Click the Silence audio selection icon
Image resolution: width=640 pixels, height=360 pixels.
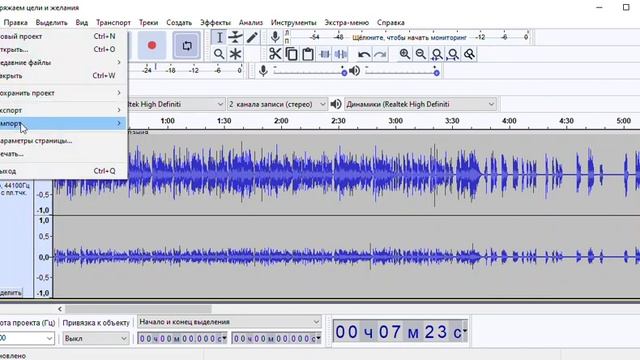(341, 54)
